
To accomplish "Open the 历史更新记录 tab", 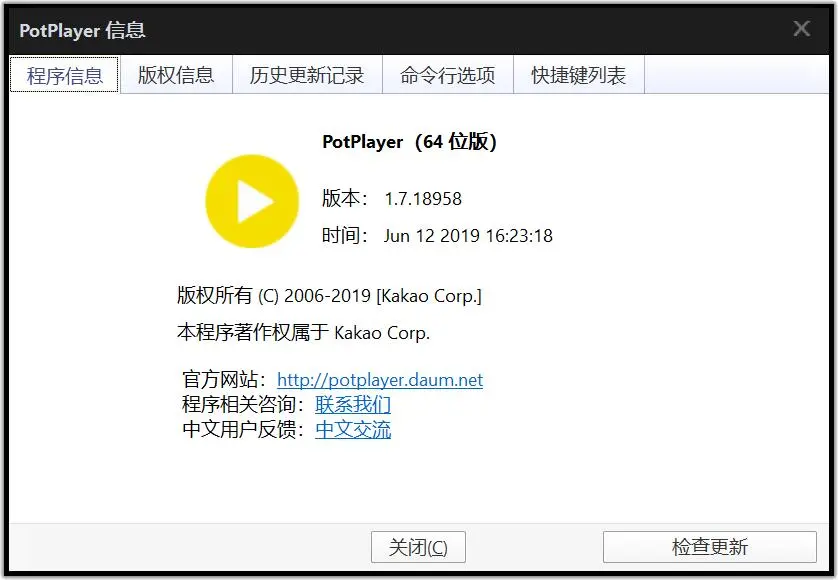I will click(x=307, y=74).
